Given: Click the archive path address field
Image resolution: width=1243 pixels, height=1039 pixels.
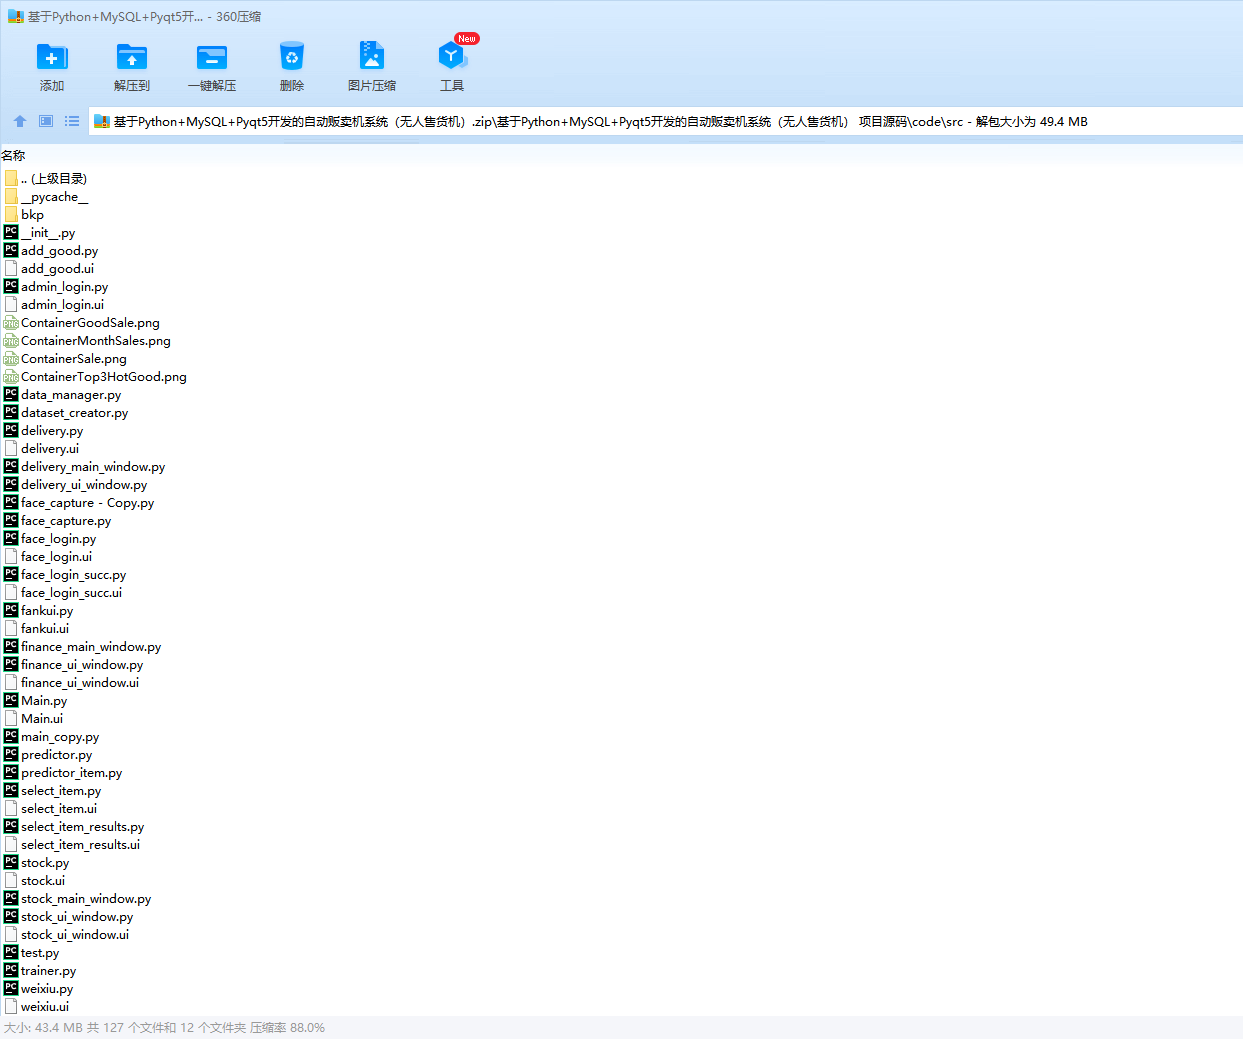Looking at the screenshot, I should pos(665,122).
